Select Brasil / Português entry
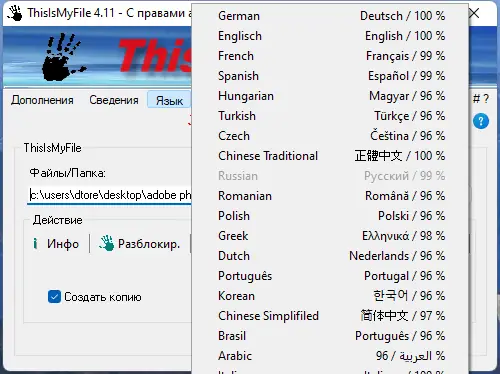The width and height of the screenshot is (500, 374). pos(331,336)
